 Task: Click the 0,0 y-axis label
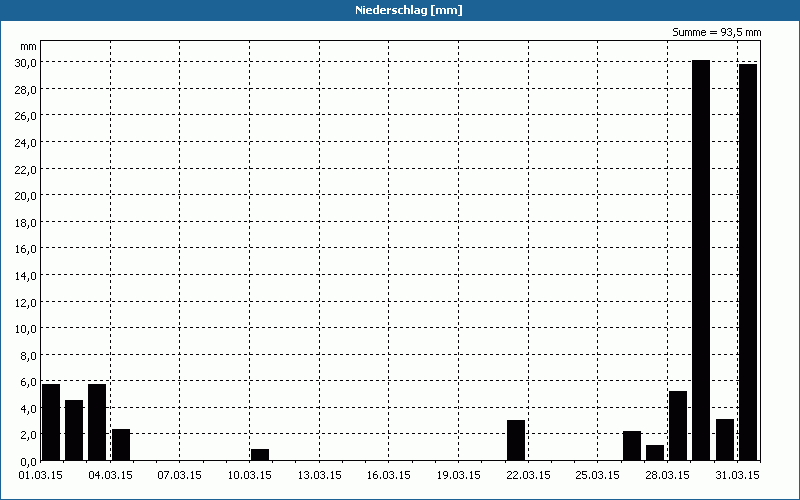tap(28, 462)
